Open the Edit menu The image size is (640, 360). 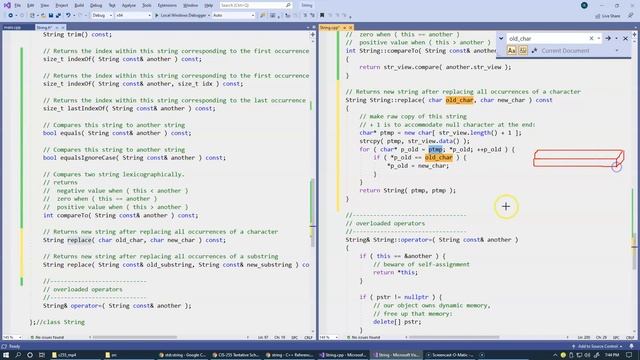click(31, 5)
